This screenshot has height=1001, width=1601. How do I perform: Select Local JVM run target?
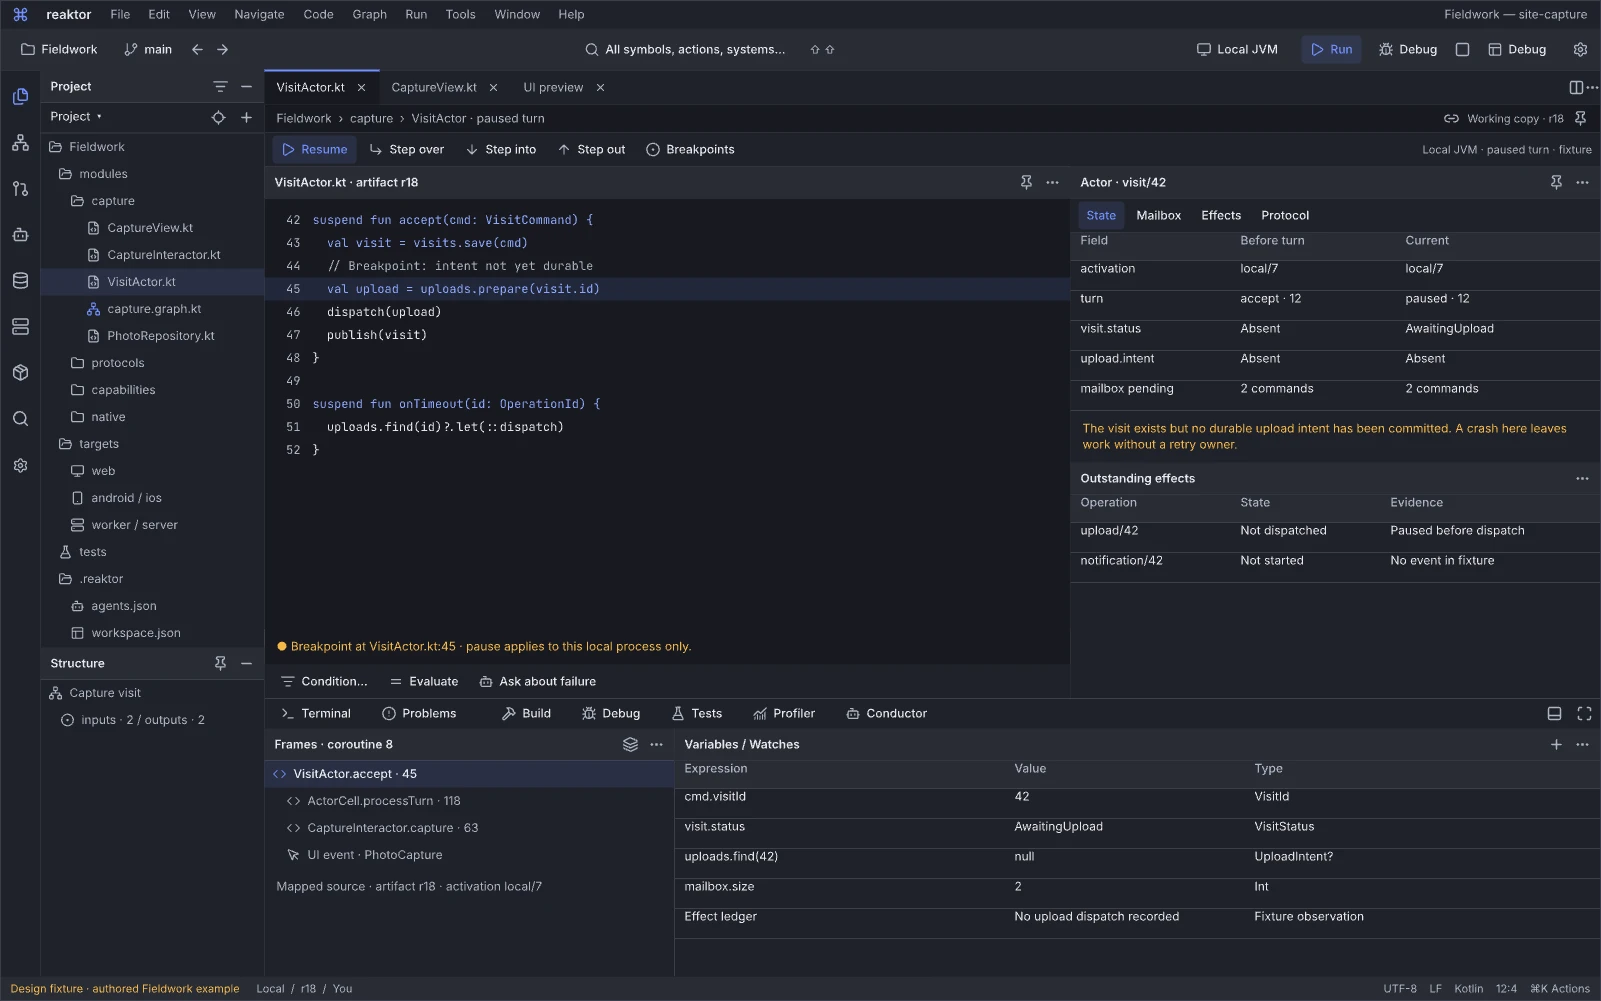[x=1237, y=49]
